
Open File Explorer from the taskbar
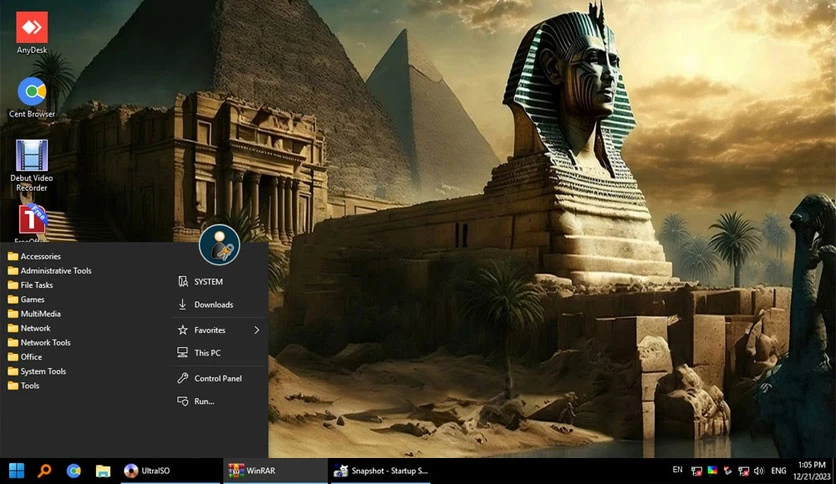pos(102,470)
